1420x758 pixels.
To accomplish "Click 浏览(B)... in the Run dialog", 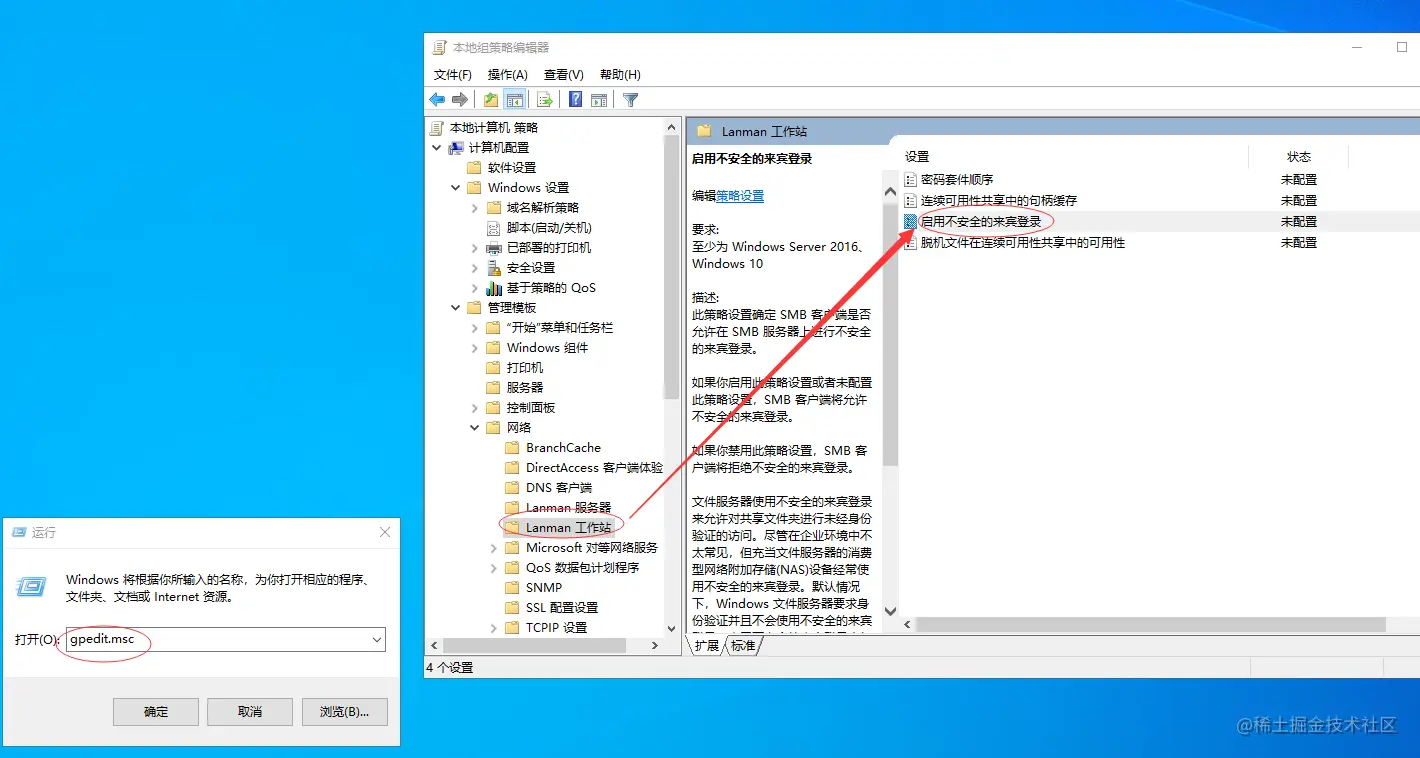I will (344, 712).
